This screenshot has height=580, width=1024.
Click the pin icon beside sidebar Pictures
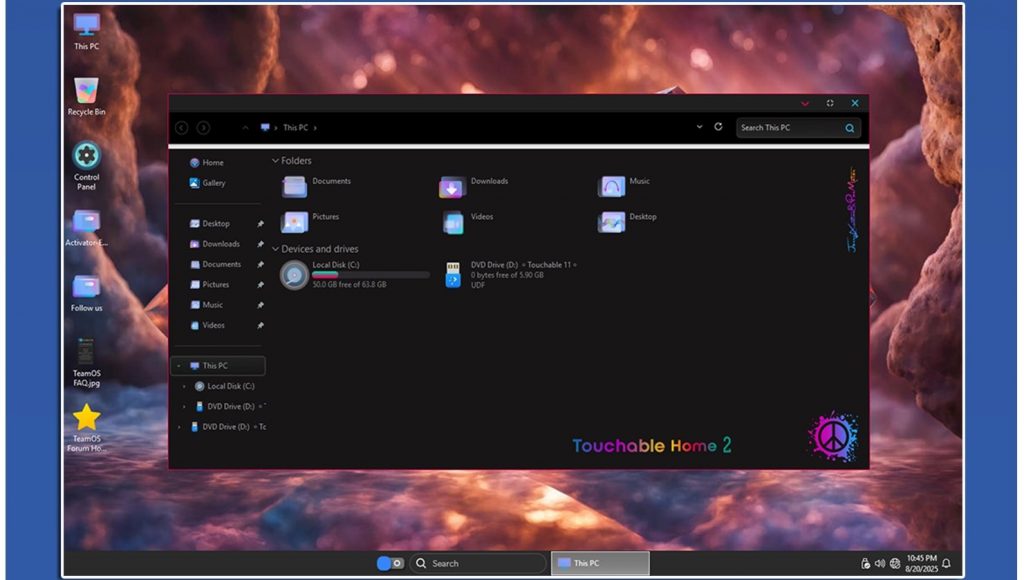pos(260,285)
